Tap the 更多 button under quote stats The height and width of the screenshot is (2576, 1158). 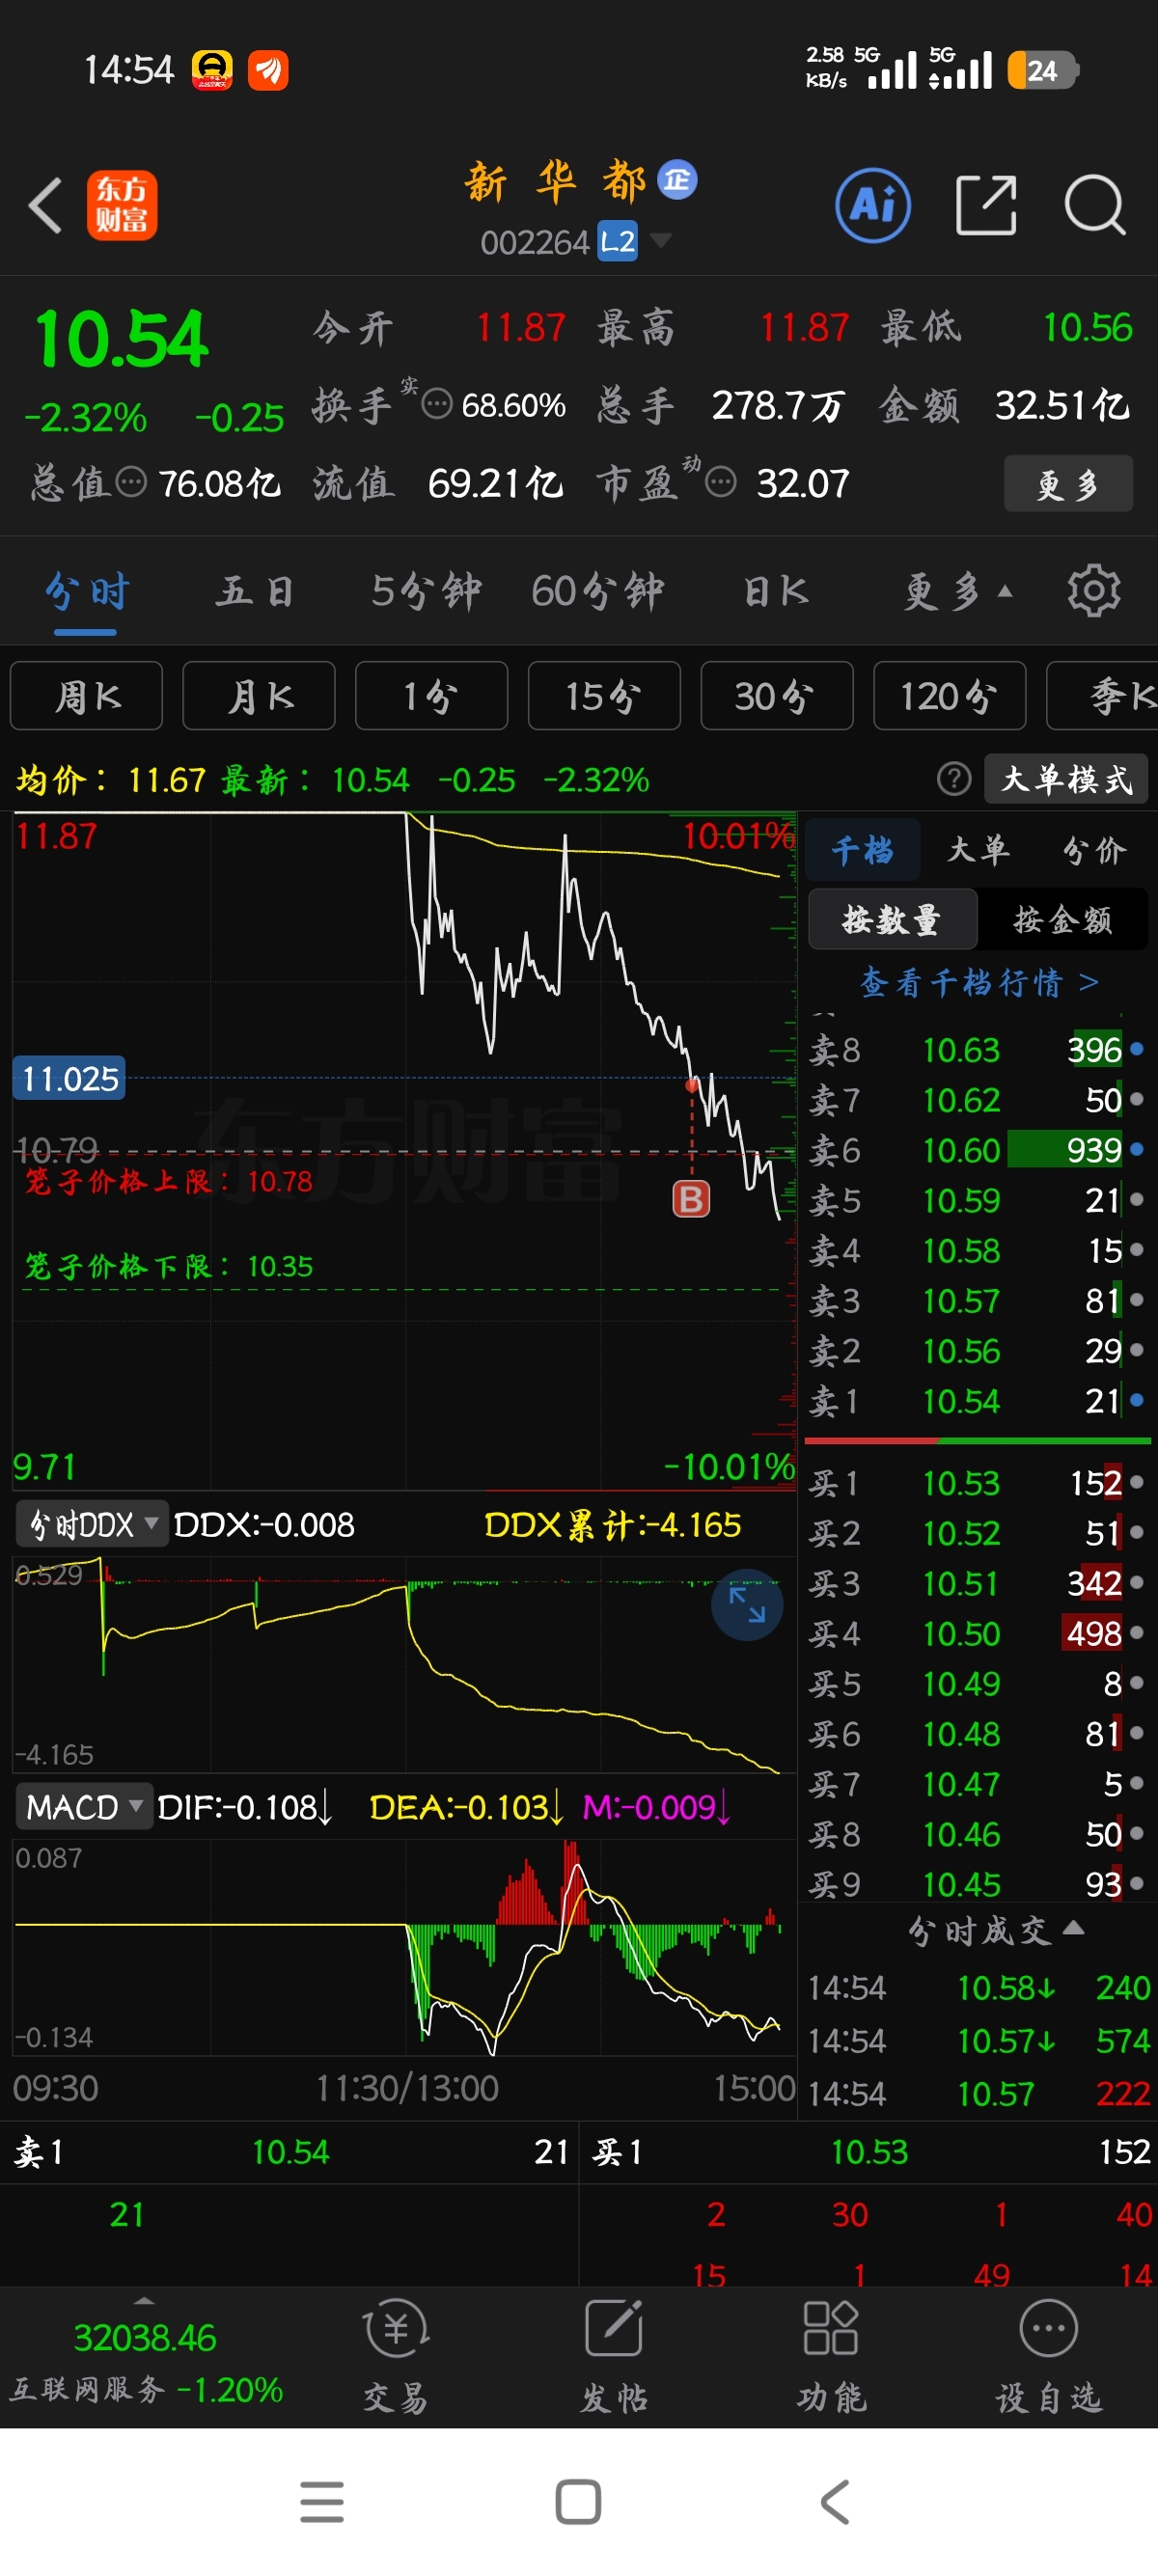pyautogui.click(x=1068, y=484)
